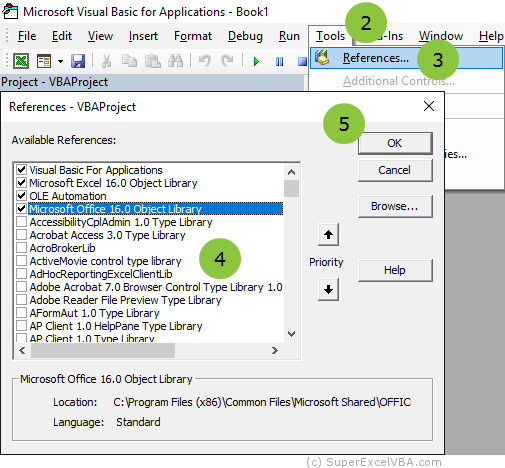Move reference priority down with arrow button
The height and width of the screenshot is (468, 505).
coord(328,289)
